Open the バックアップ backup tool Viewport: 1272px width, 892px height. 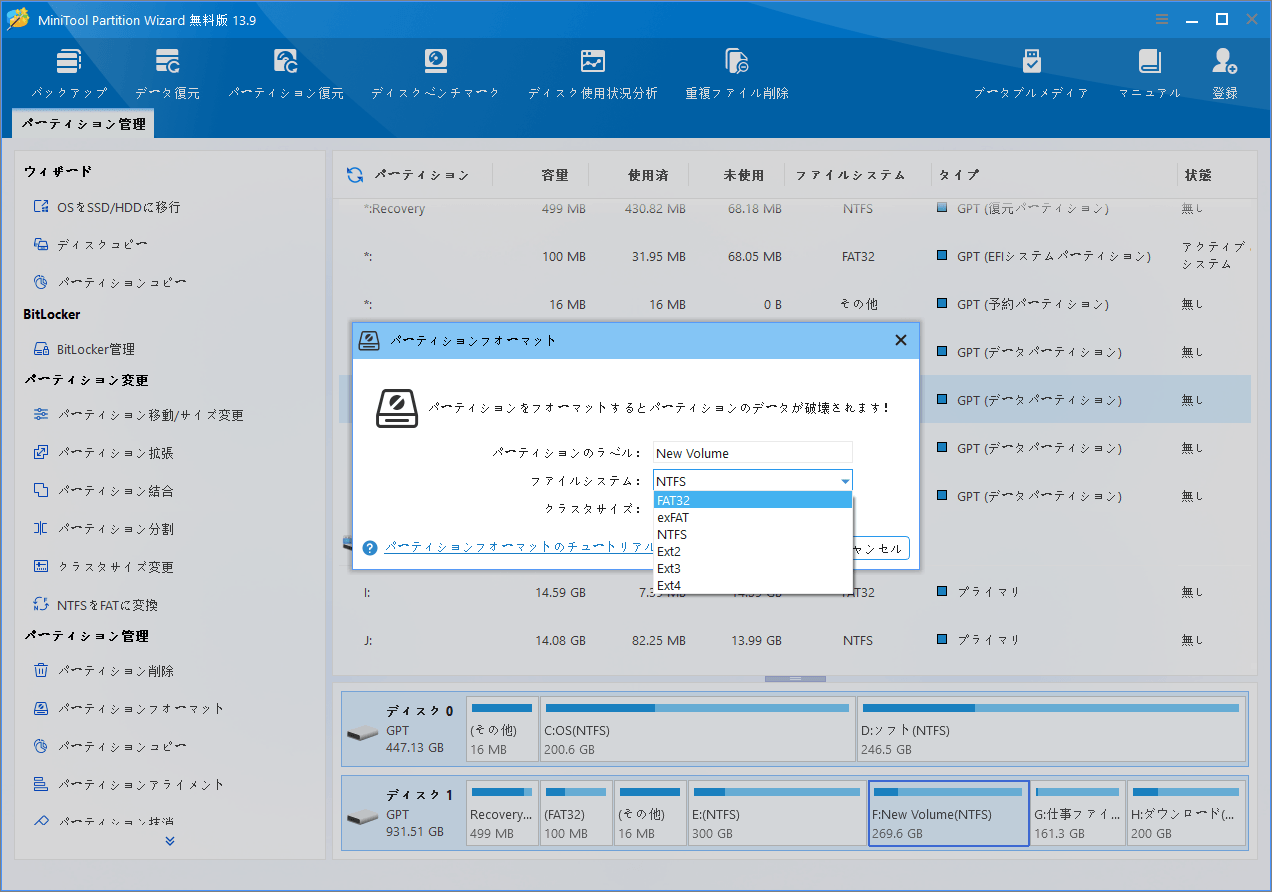[68, 73]
